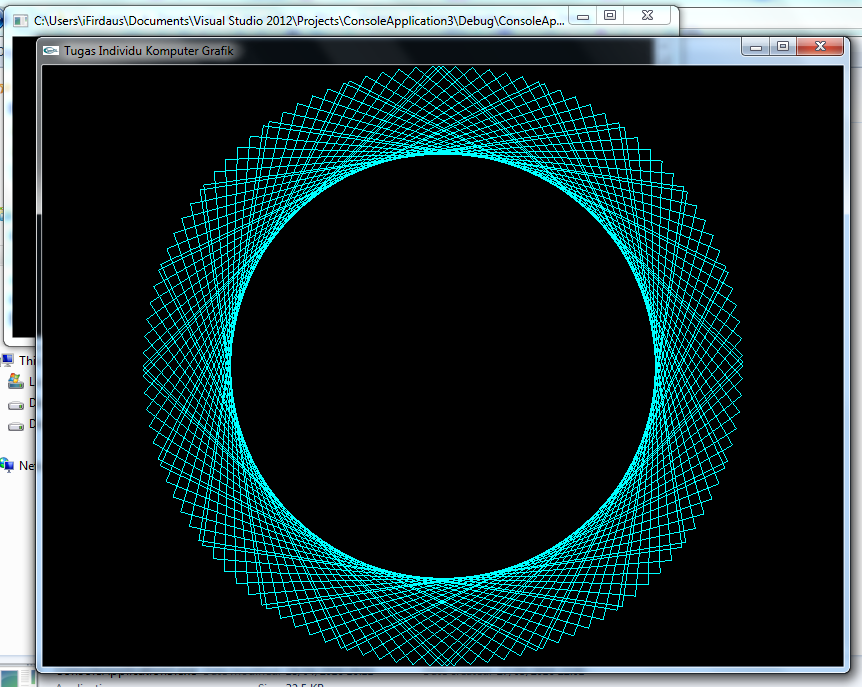This screenshot has width=862, height=687.
Task: Select the second D: drive icon
Action: 15,425
